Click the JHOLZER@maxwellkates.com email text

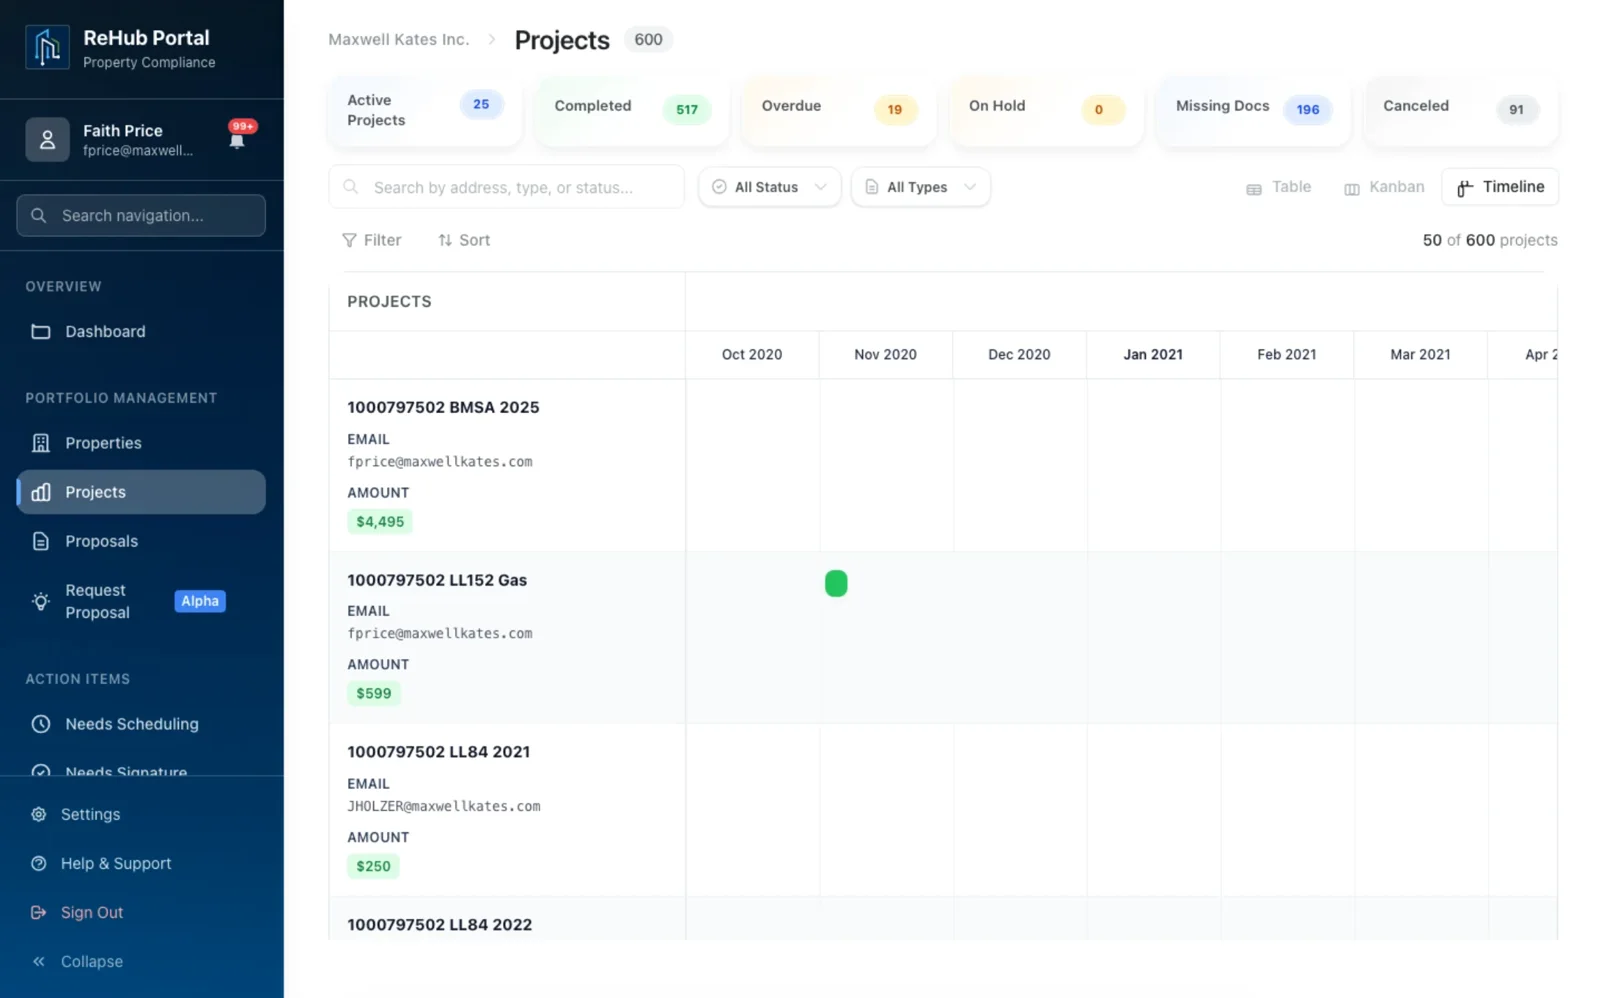pyautogui.click(x=444, y=807)
